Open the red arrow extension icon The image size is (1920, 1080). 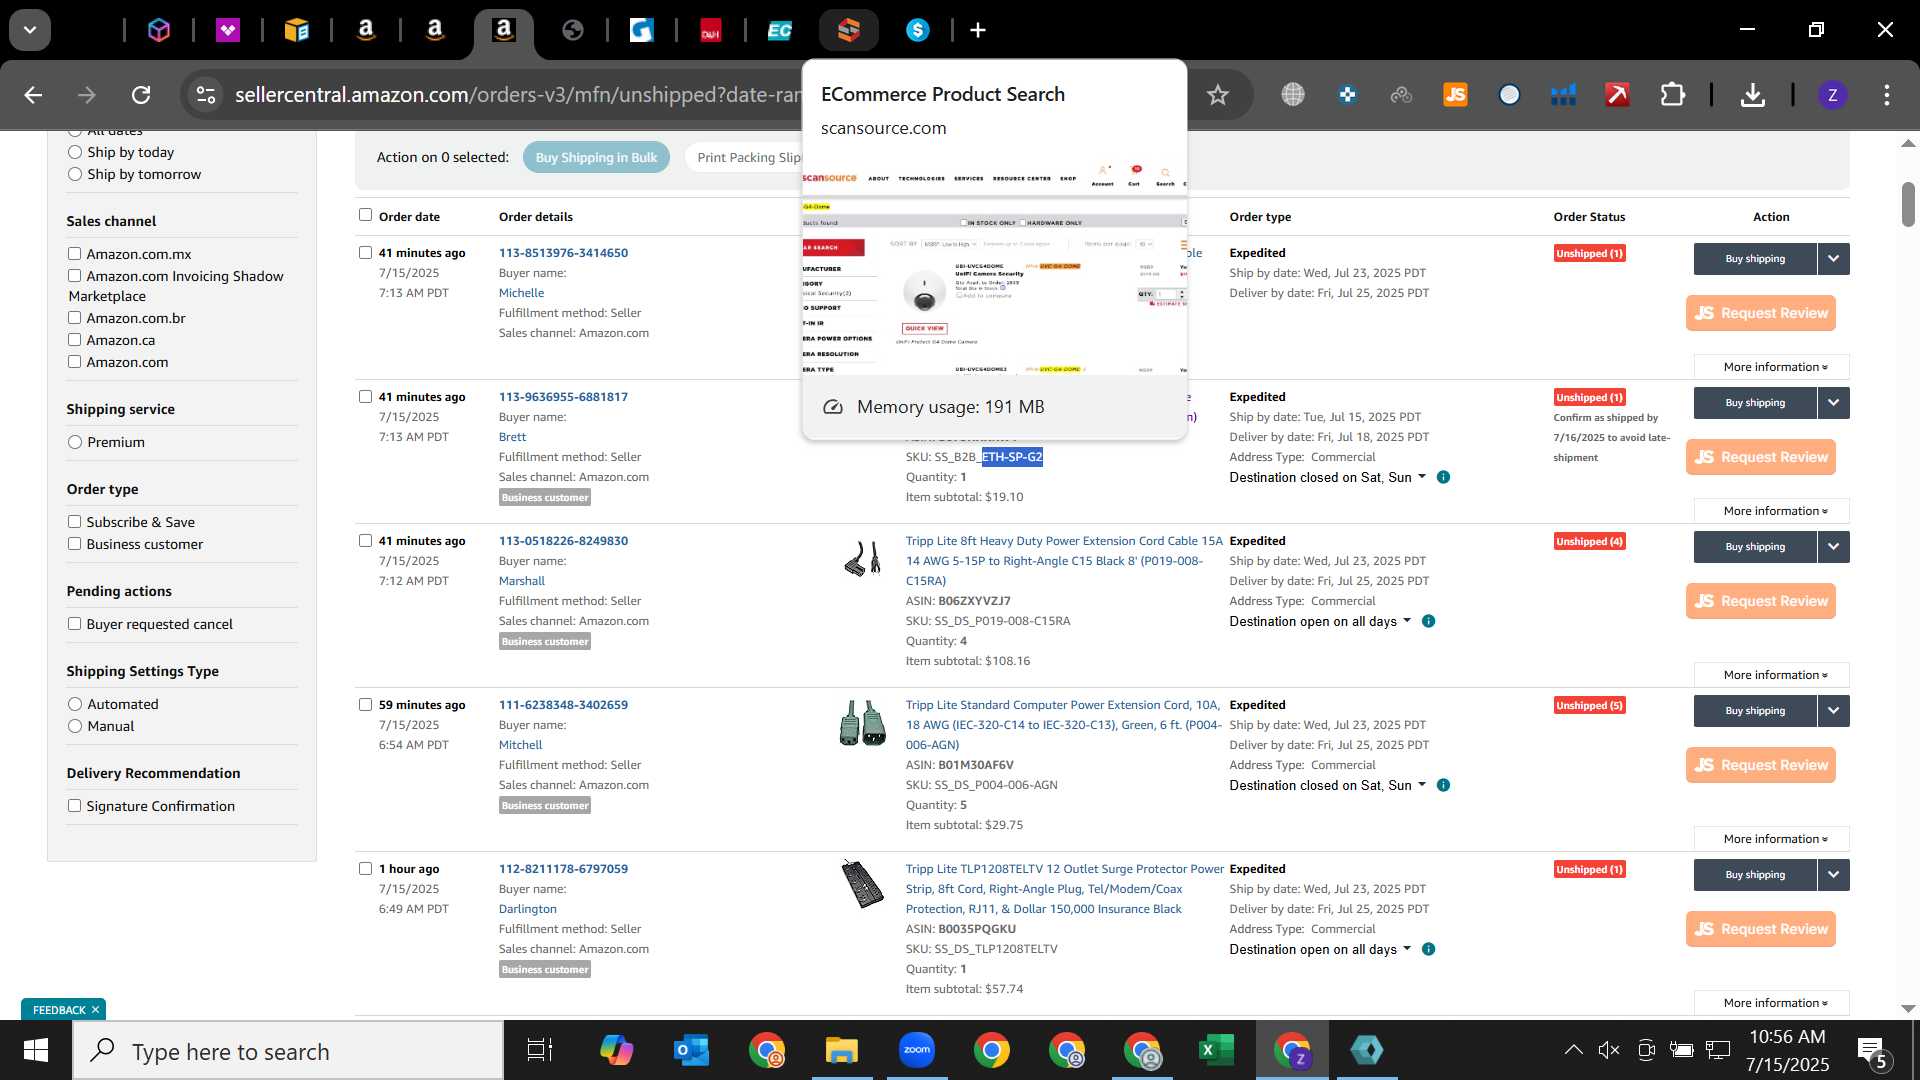pyautogui.click(x=1617, y=95)
